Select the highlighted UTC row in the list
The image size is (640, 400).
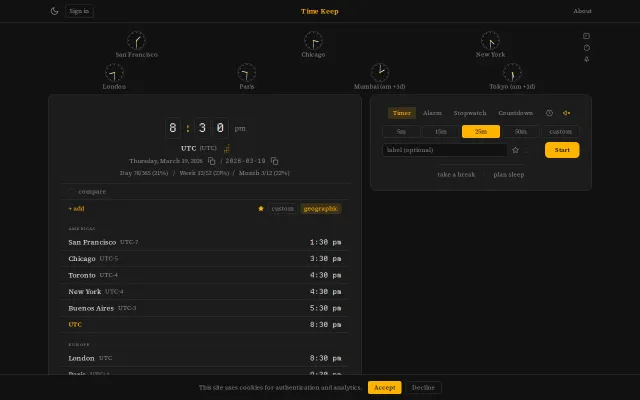[x=204, y=324]
